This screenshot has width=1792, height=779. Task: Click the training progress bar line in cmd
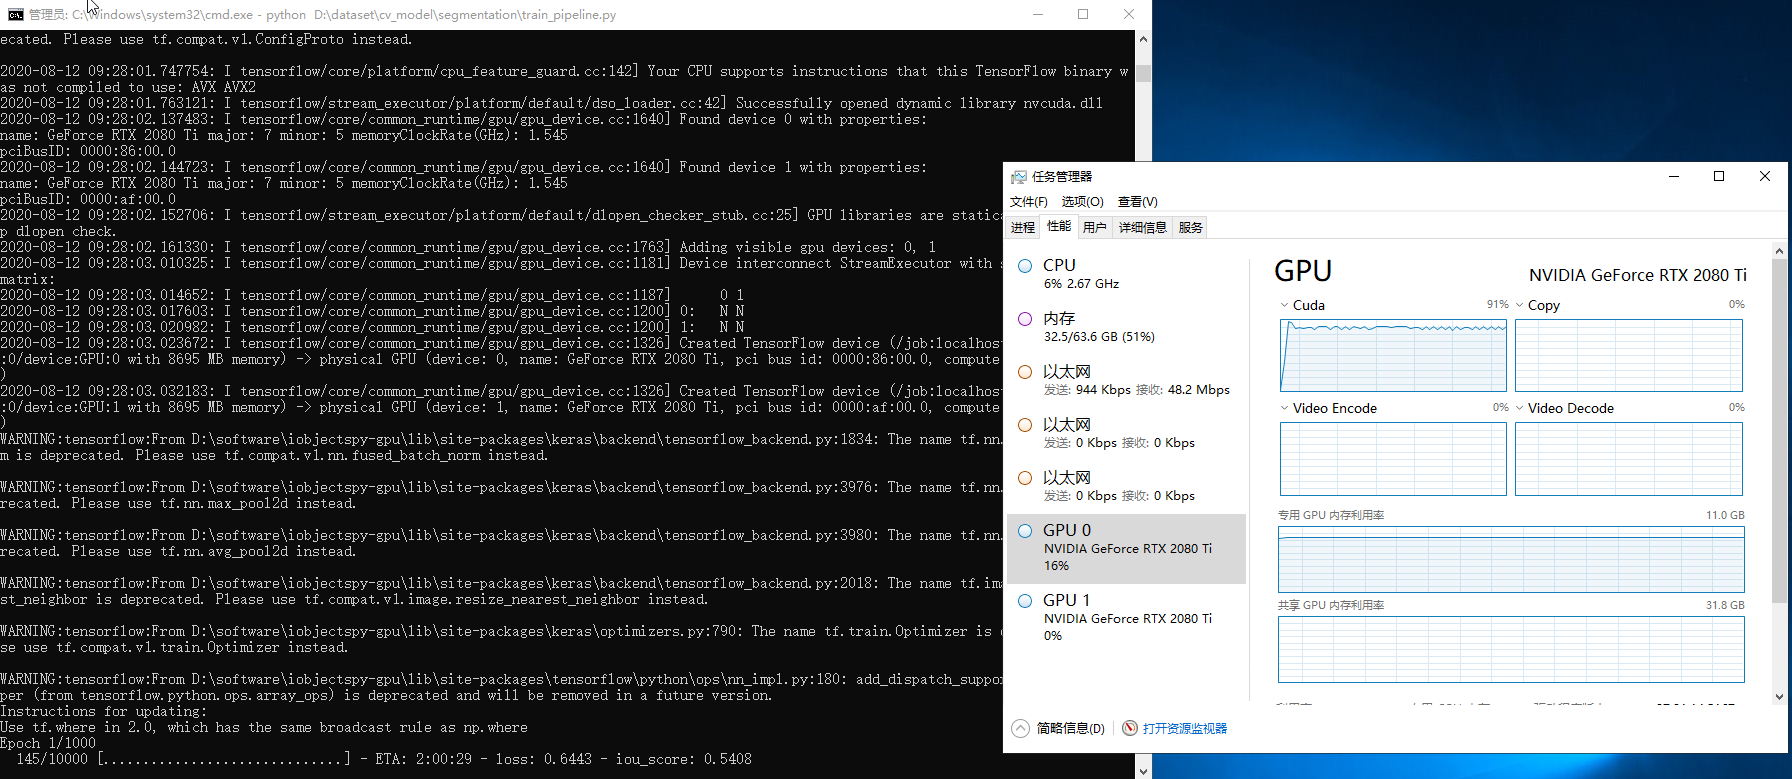tap(376, 759)
